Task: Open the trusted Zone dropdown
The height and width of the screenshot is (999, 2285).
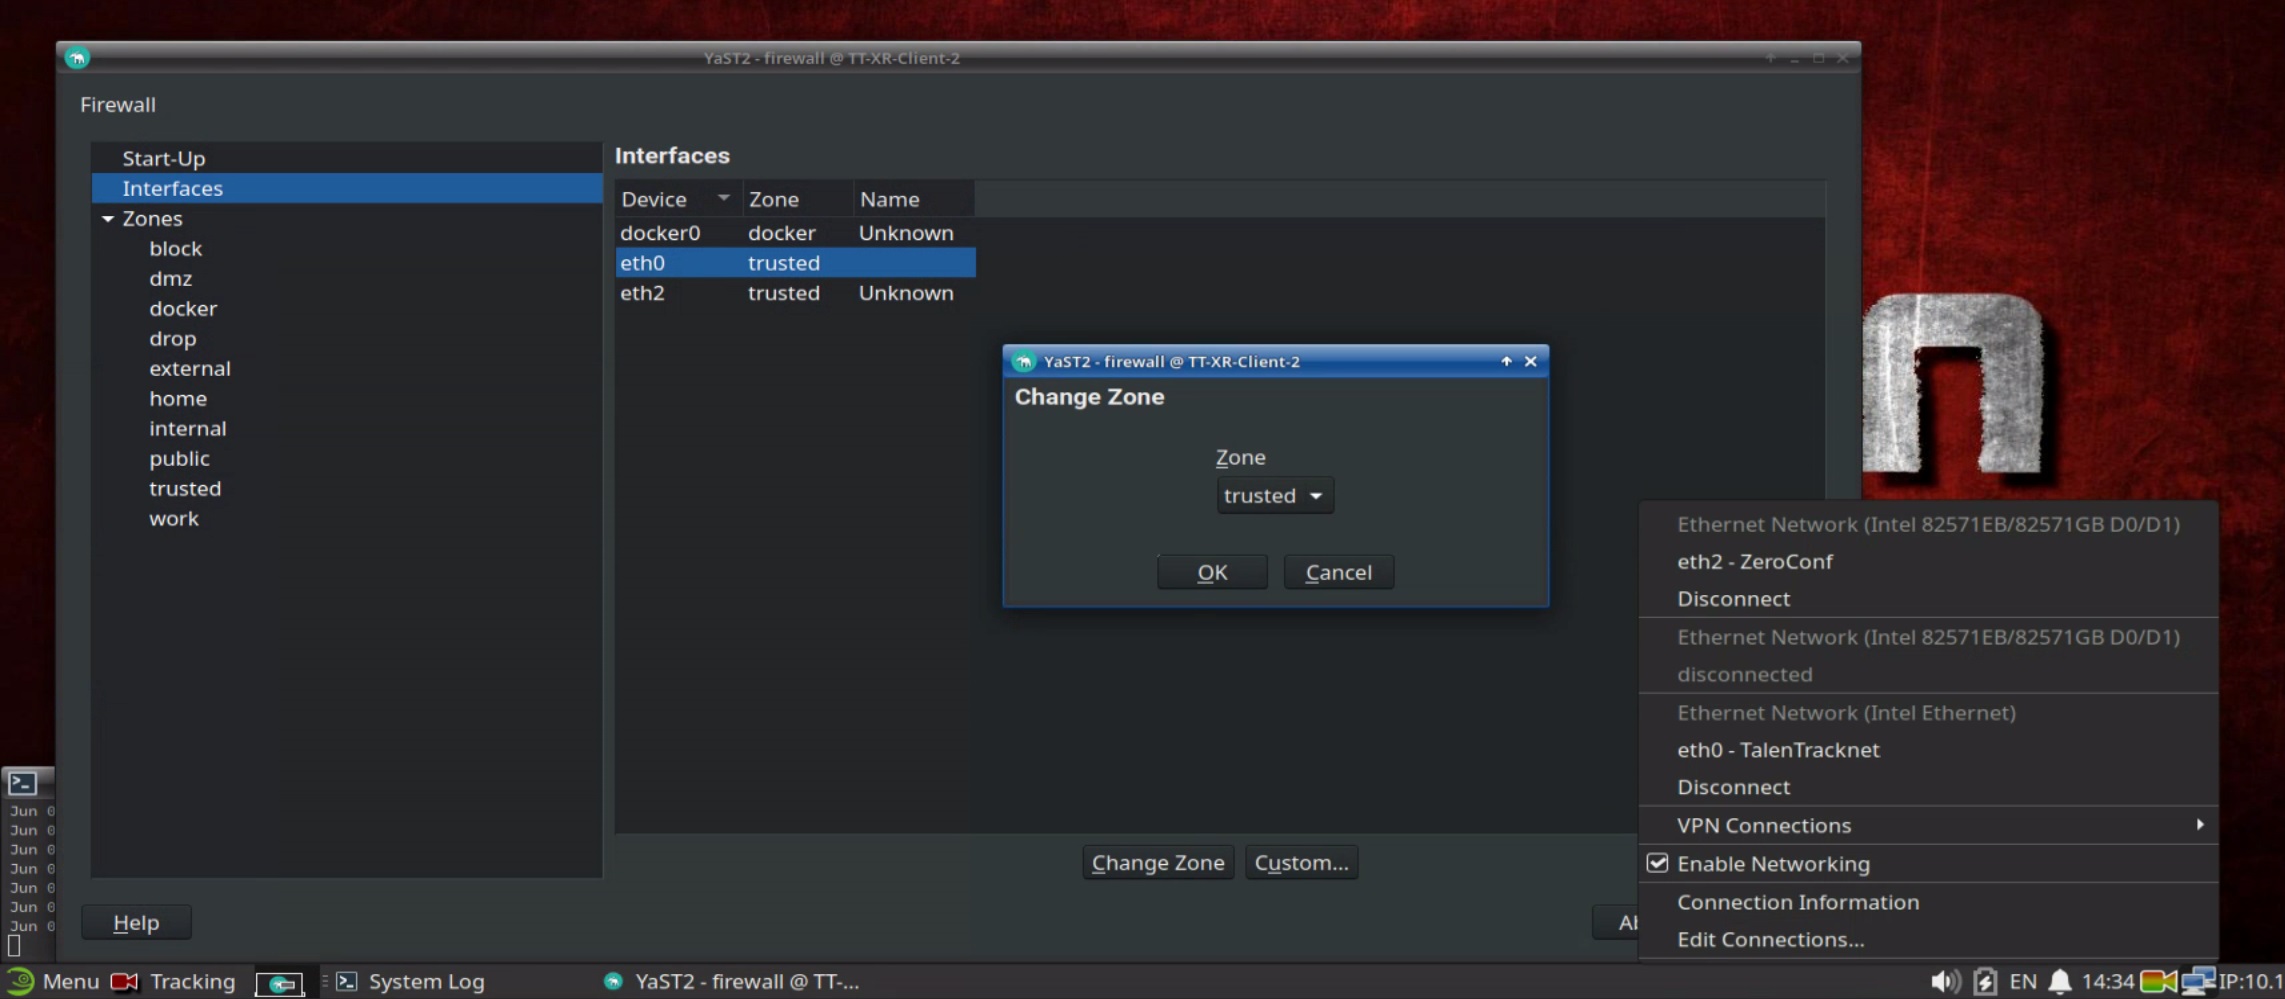Action: [x=1274, y=495]
